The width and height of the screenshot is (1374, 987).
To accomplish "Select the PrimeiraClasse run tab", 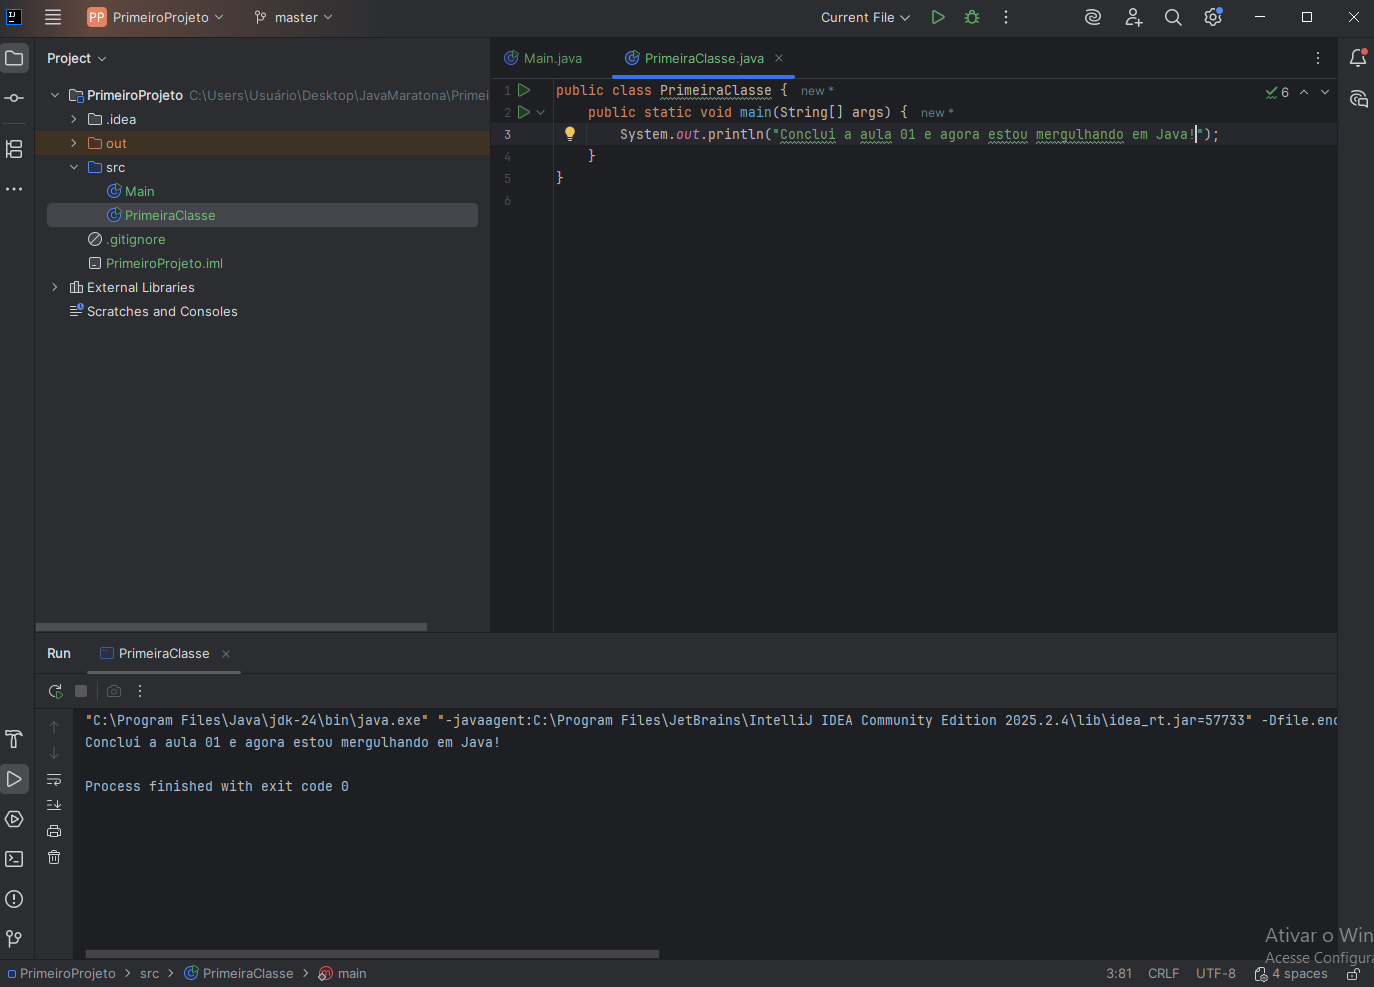I will click(163, 653).
